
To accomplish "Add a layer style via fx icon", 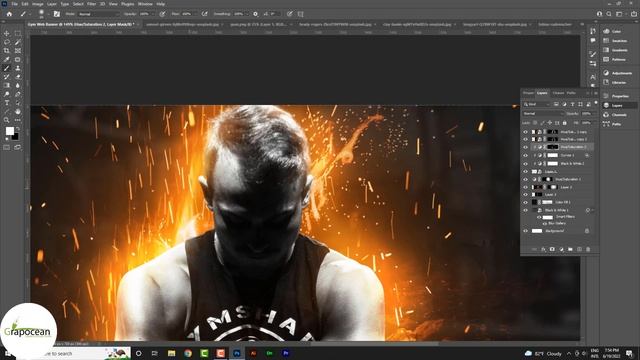I will (x=543, y=249).
